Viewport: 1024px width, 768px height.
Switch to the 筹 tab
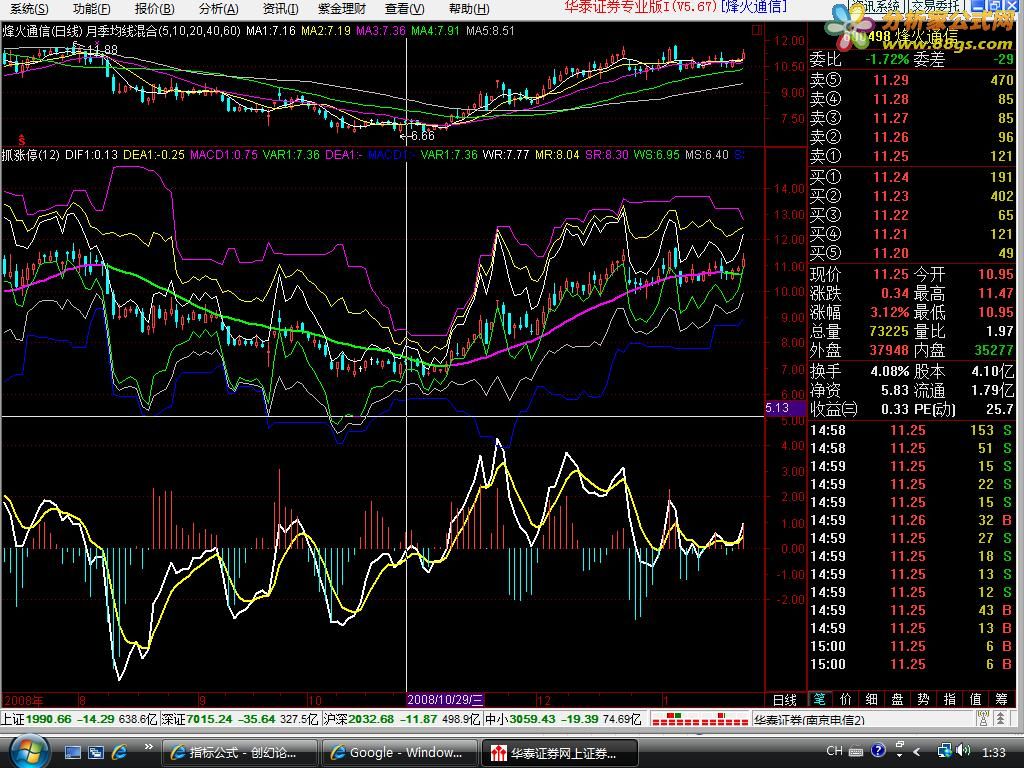pos(1002,699)
